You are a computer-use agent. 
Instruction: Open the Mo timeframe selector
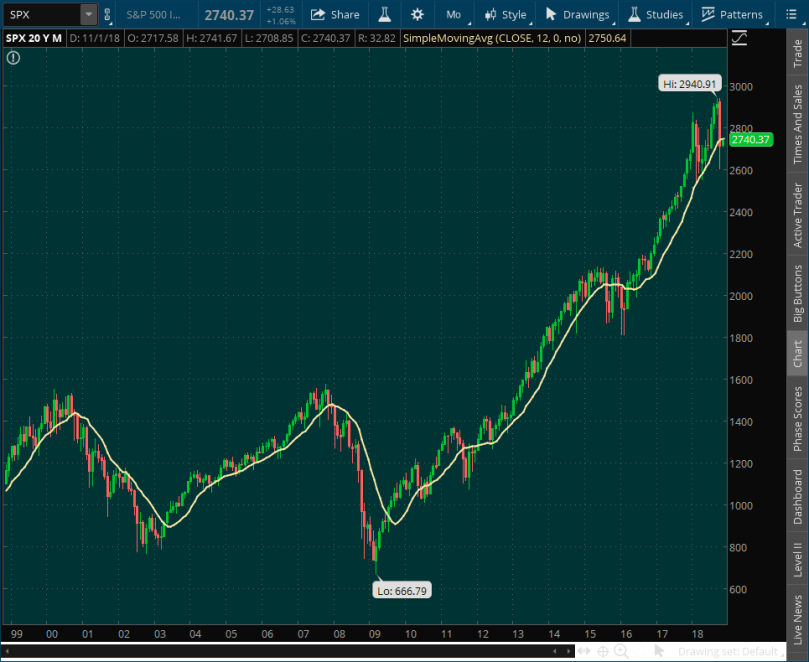click(x=454, y=15)
